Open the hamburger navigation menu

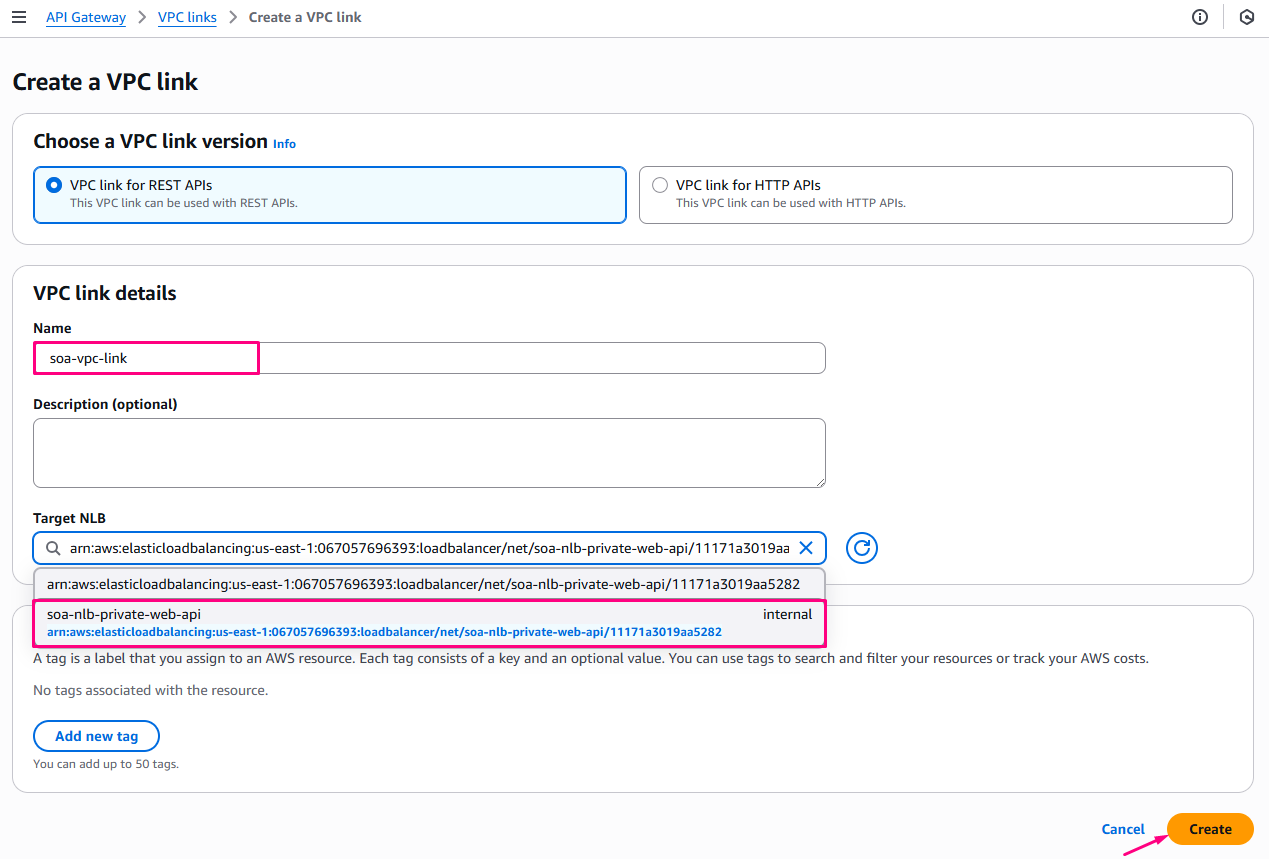(19, 17)
